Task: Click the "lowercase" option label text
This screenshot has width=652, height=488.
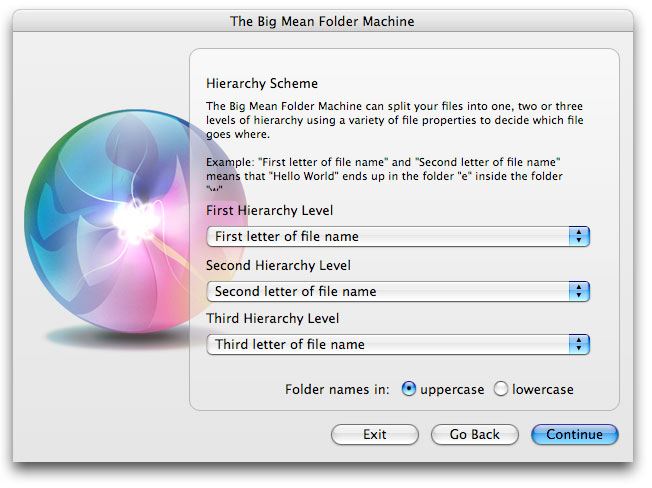Action: pyautogui.click(x=543, y=389)
